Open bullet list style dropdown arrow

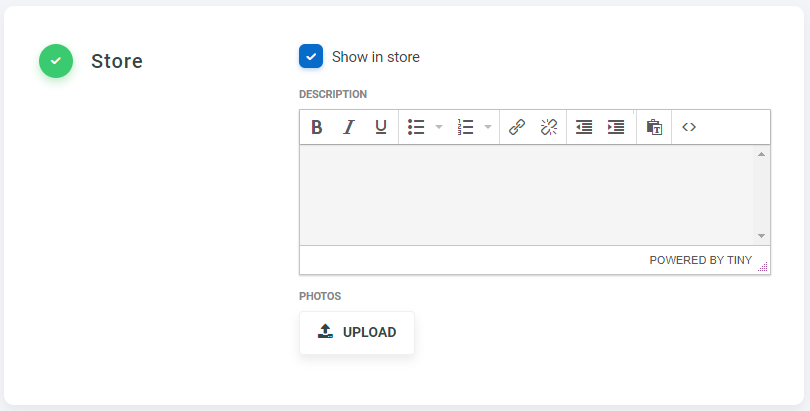pos(438,127)
